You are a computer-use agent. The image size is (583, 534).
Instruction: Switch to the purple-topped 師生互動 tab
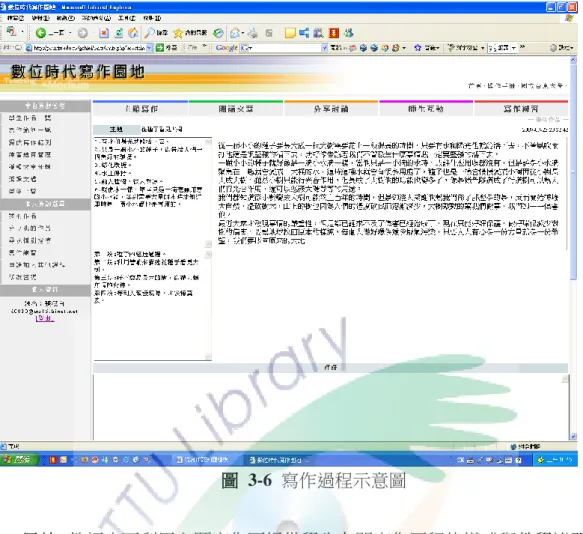426,109
